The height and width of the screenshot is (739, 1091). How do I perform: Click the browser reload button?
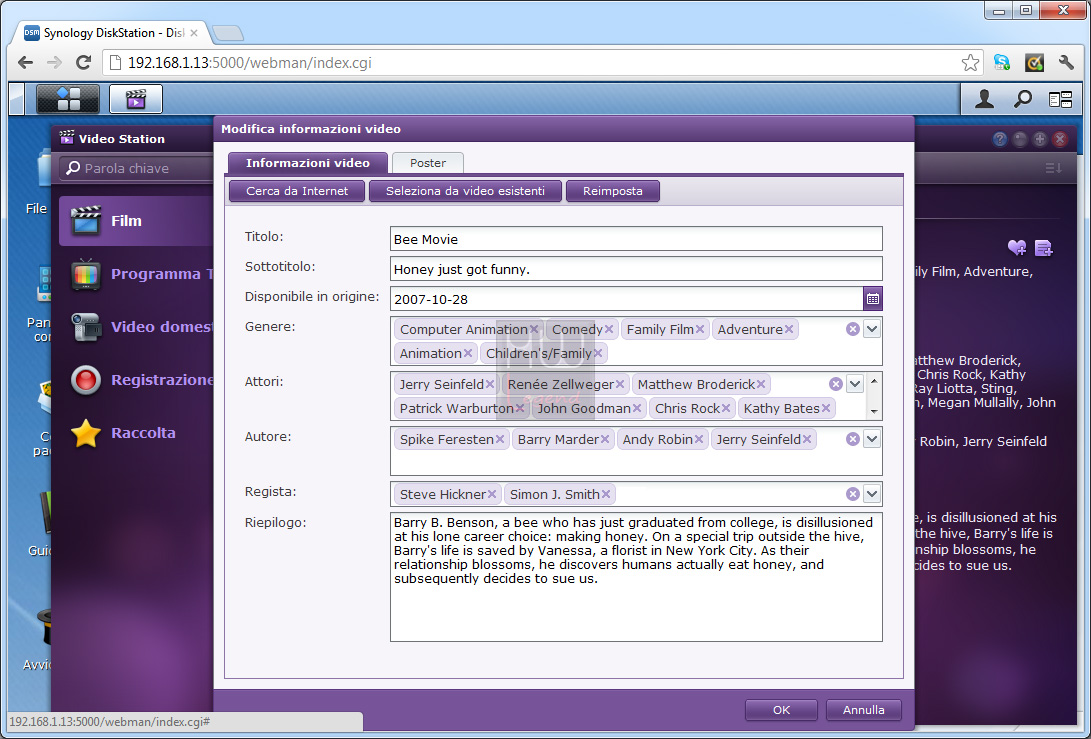tap(83, 63)
